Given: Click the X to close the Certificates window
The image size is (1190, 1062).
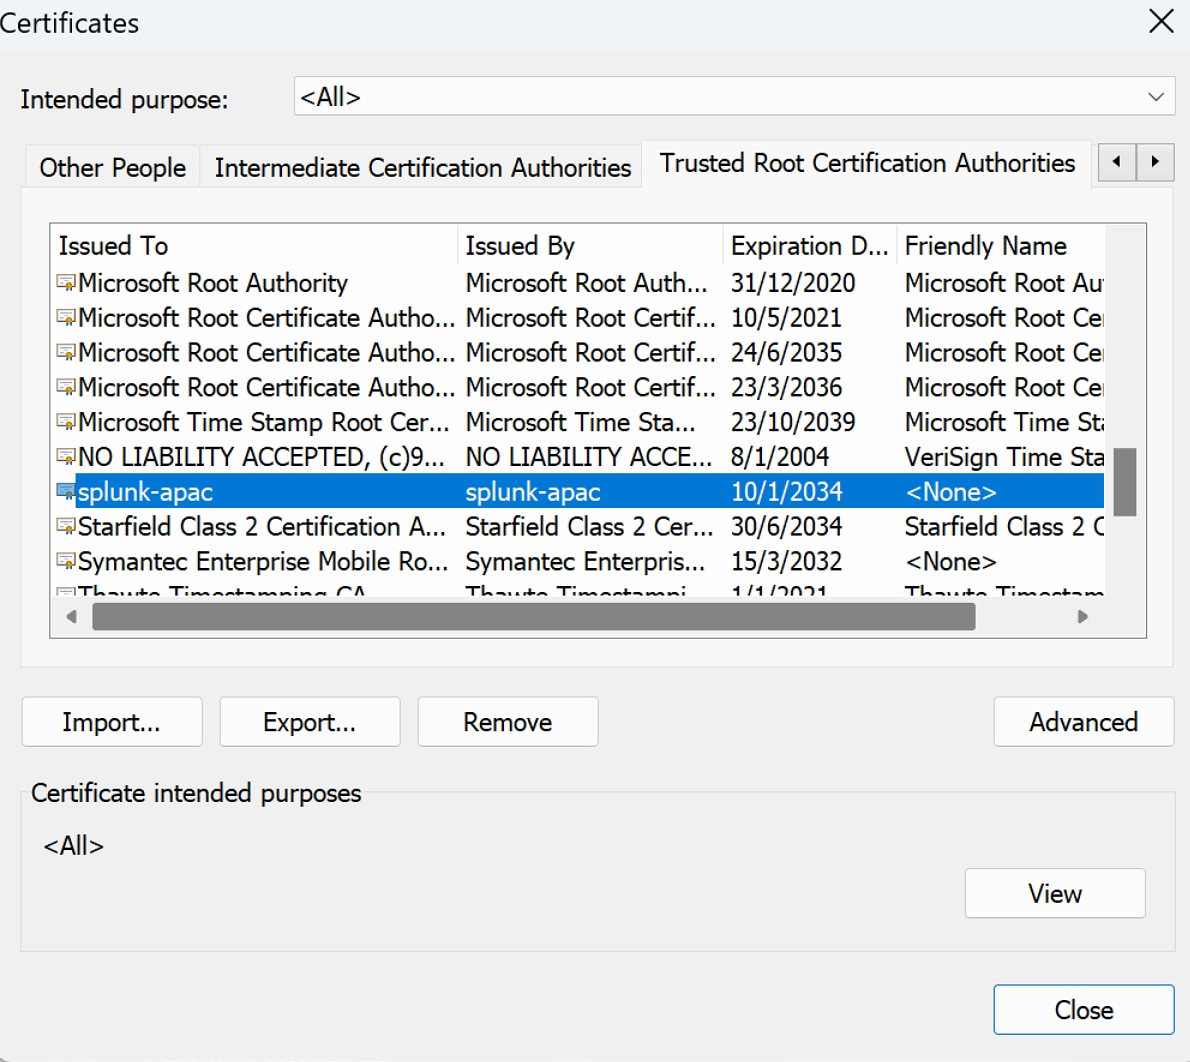Looking at the screenshot, I should click(1161, 21).
